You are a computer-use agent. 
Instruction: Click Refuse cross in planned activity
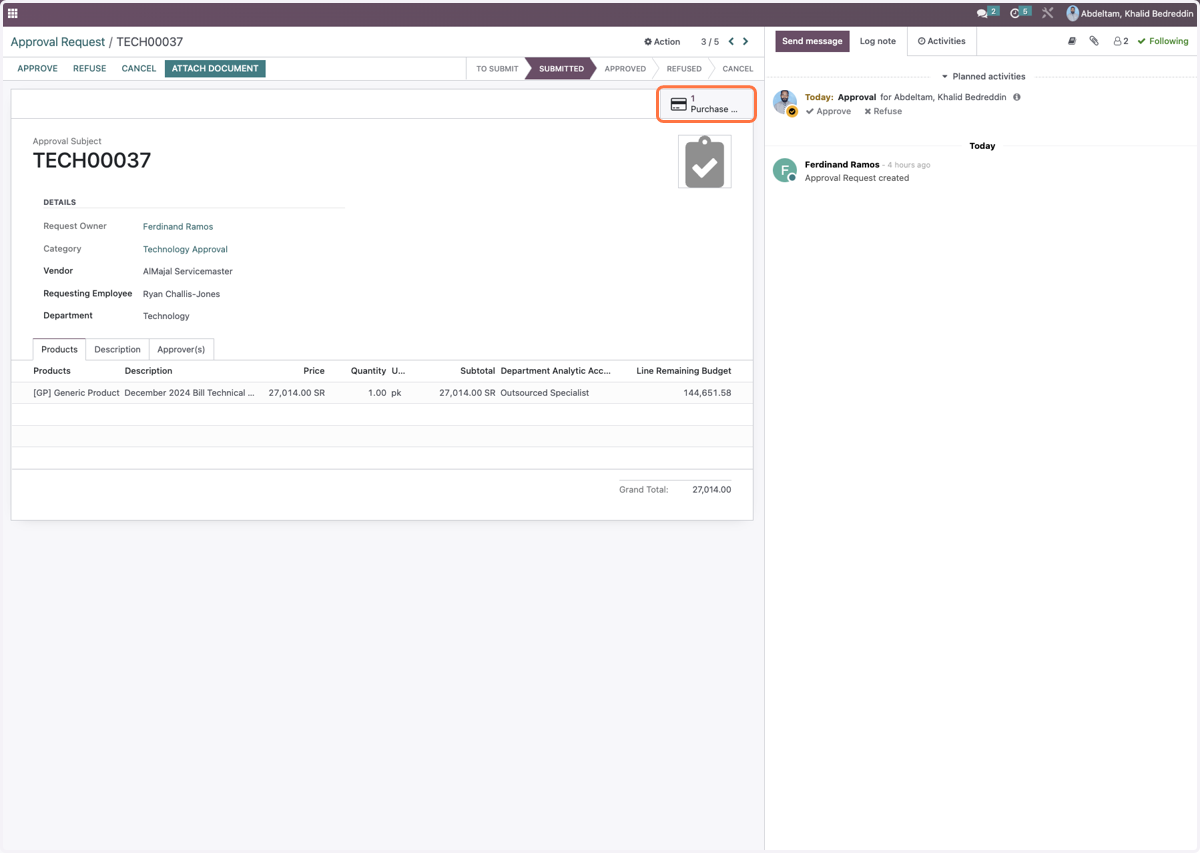click(x=883, y=111)
